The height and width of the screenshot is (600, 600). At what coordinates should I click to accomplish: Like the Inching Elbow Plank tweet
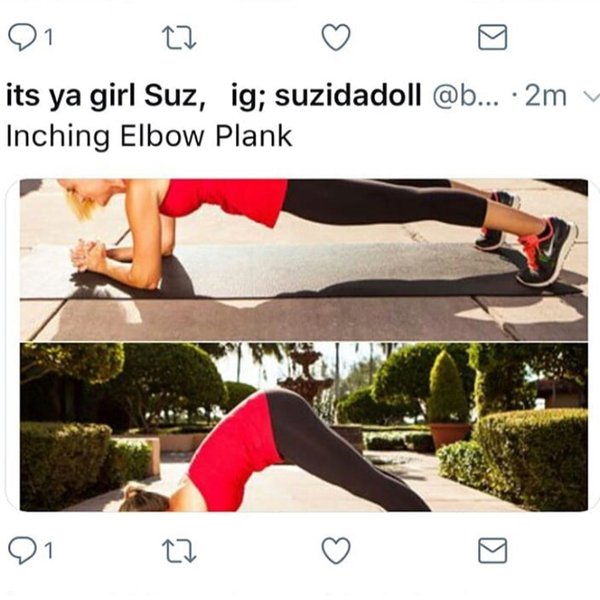[336, 551]
